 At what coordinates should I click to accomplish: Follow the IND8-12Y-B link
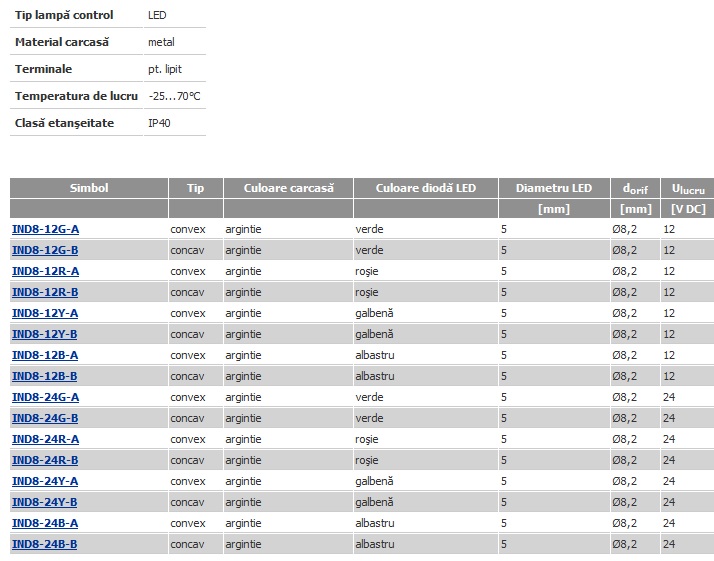tap(45, 334)
